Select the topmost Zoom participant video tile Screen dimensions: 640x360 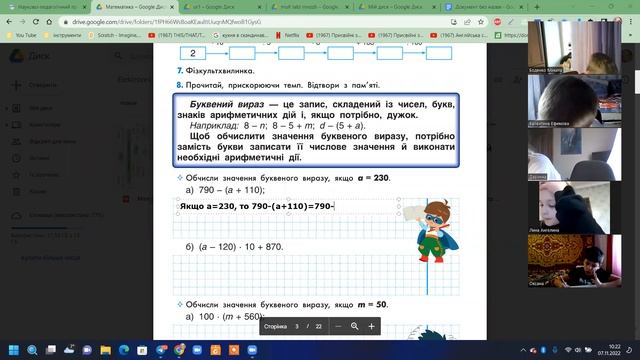click(x=575, y=47)
